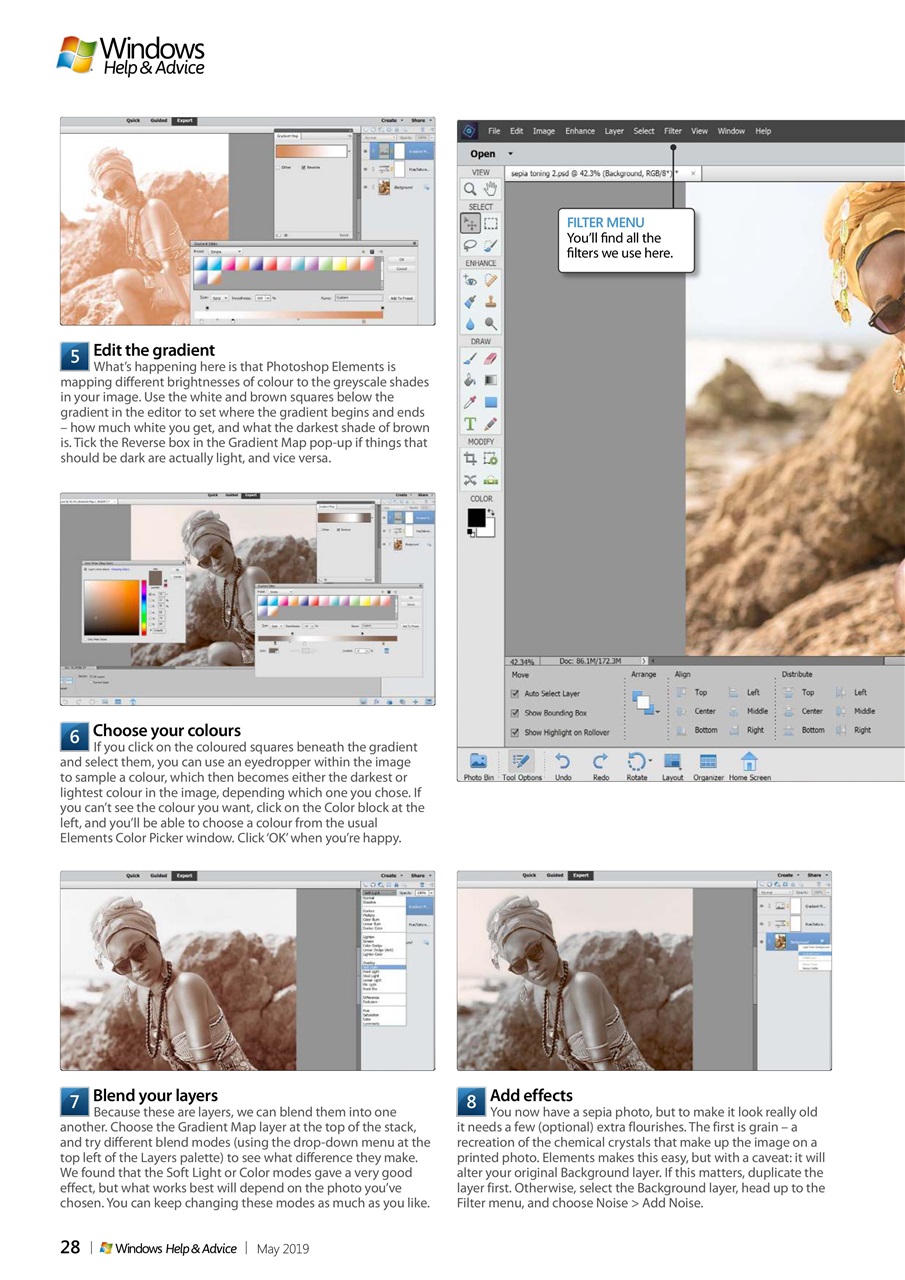905x1280 pixels.
Task: Switch to the Expert tab
Action: tap(580, 875)
